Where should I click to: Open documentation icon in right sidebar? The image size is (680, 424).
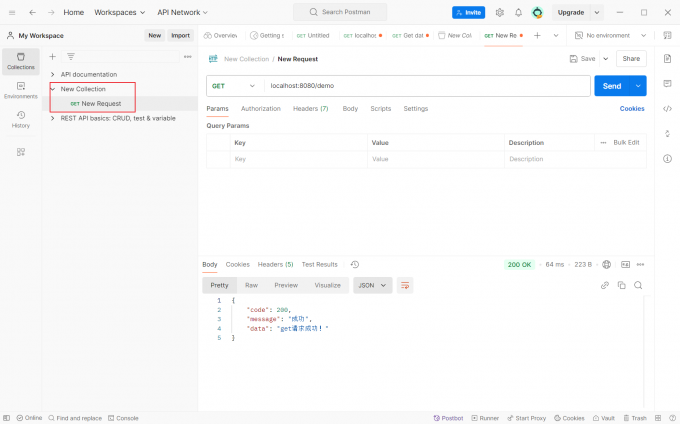pyautogui.click(x=667, y=59)
